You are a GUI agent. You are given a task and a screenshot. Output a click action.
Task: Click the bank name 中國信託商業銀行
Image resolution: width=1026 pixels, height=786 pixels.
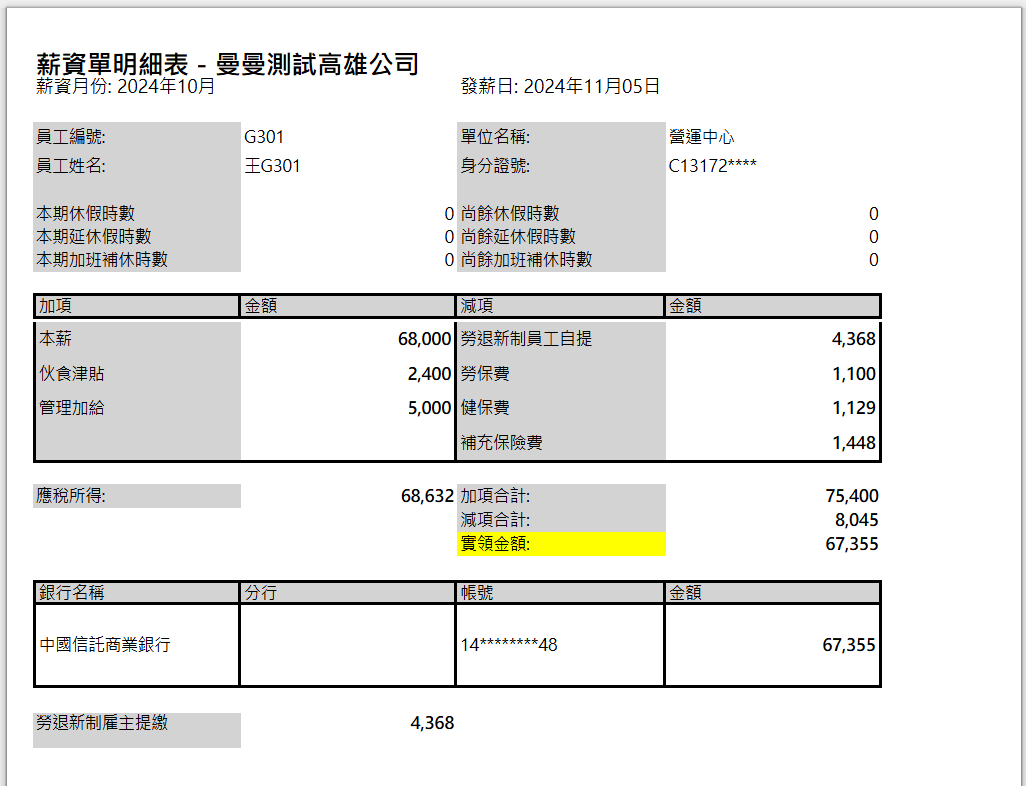point(105,645)
